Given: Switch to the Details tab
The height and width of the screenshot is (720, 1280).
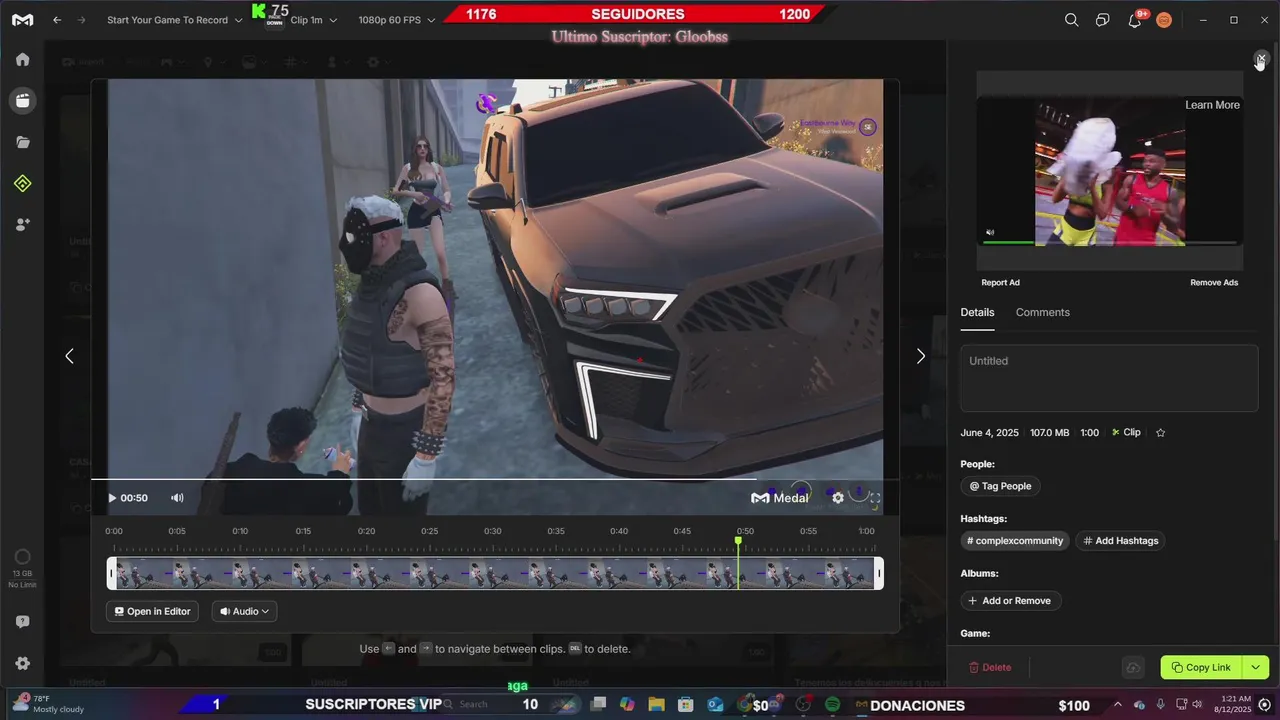Looking at the screenshot, I should pos(977,312).
